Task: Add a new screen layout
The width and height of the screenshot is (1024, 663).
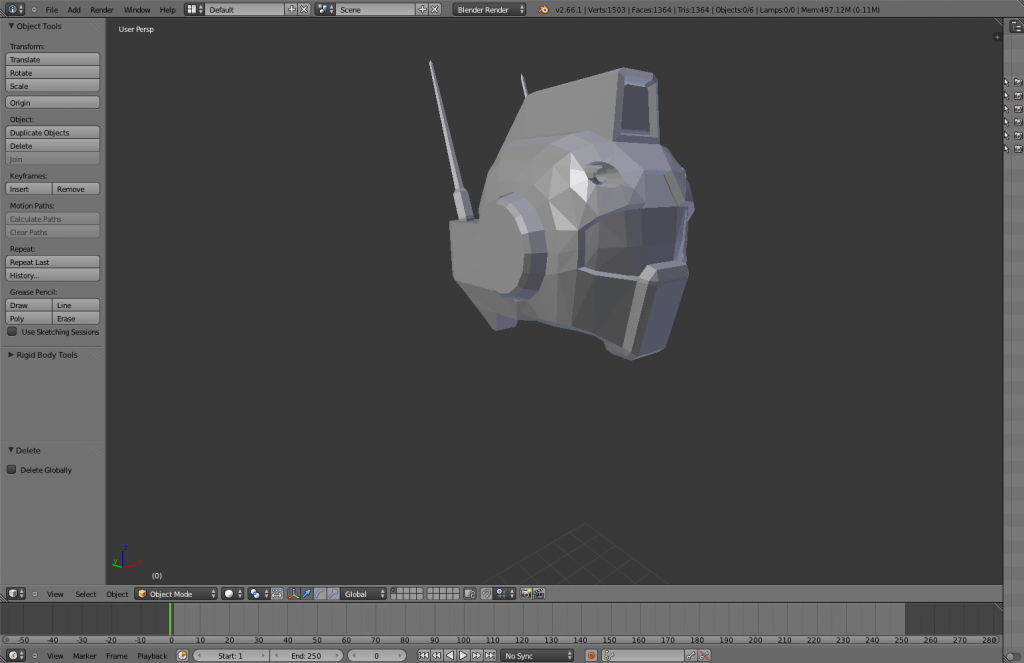Action: click(292, 9)
